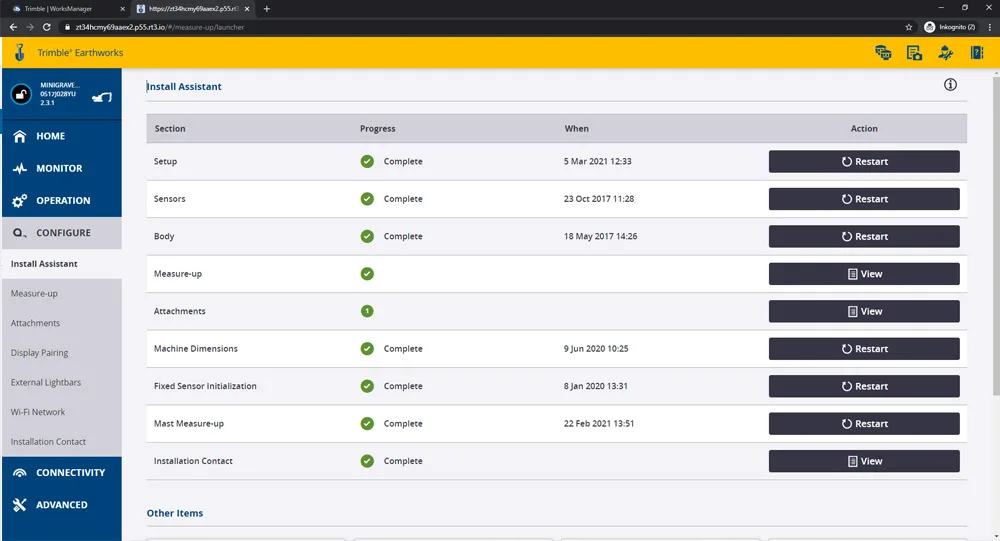
Task: Open the Chrome three-dot menu
Action: [x=990, y=27]
